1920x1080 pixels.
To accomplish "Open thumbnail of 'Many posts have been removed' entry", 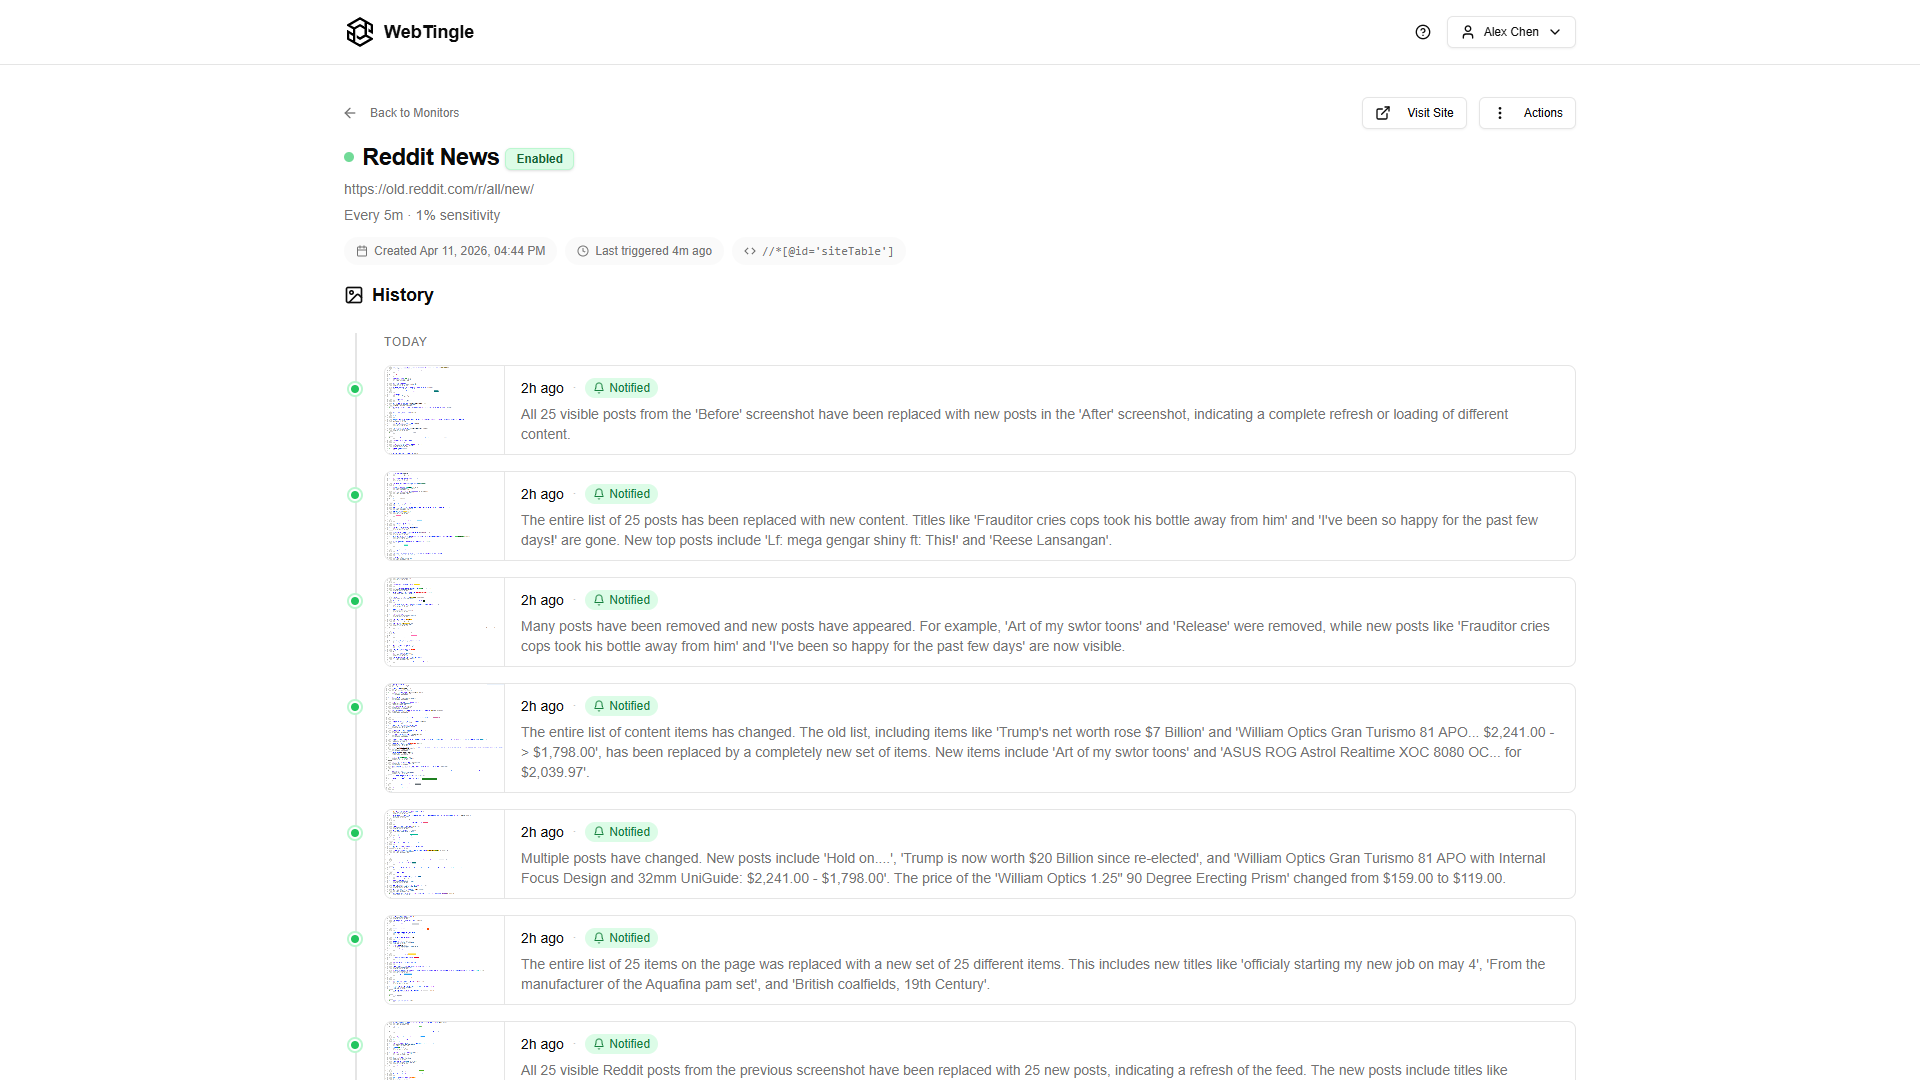I will tap(445, 622).
